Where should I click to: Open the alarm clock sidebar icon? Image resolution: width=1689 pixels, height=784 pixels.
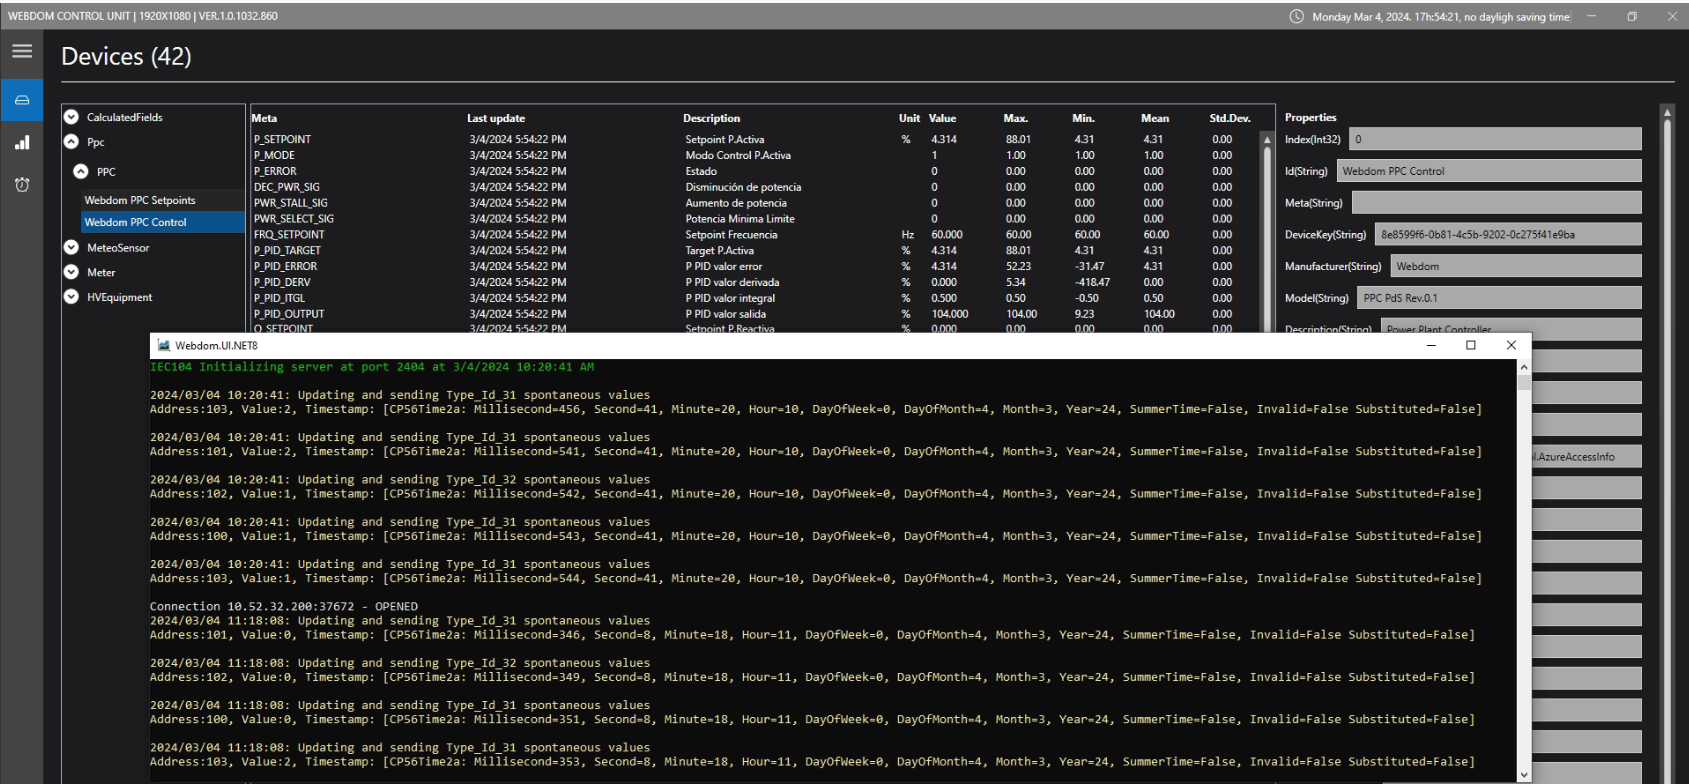click(21, 186)
